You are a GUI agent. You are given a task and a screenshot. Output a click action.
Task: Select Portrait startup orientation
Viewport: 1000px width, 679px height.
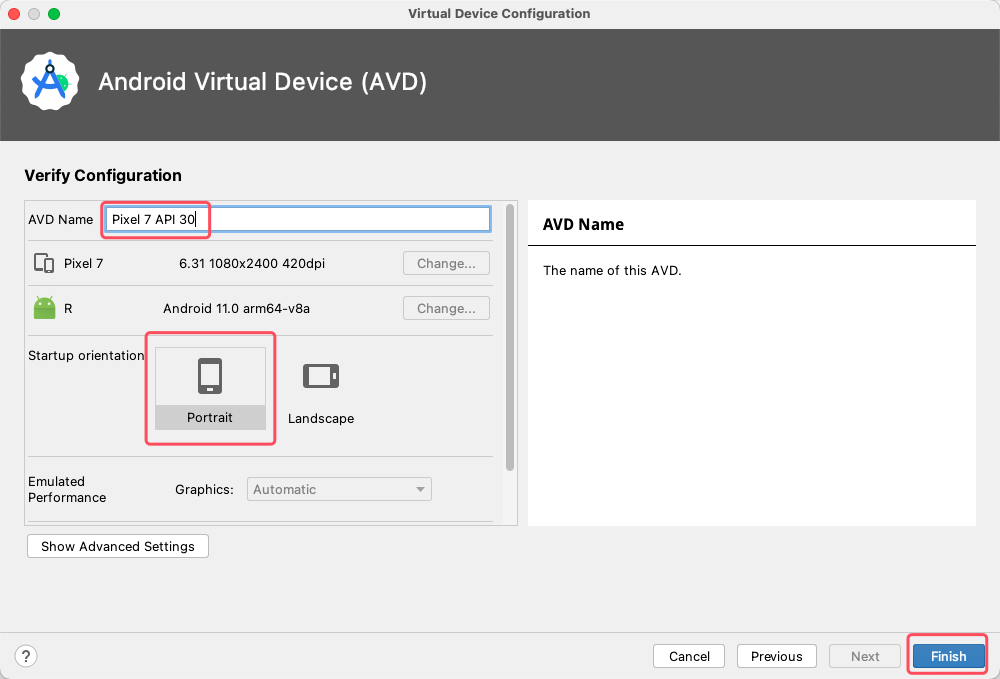pos(210,388)
